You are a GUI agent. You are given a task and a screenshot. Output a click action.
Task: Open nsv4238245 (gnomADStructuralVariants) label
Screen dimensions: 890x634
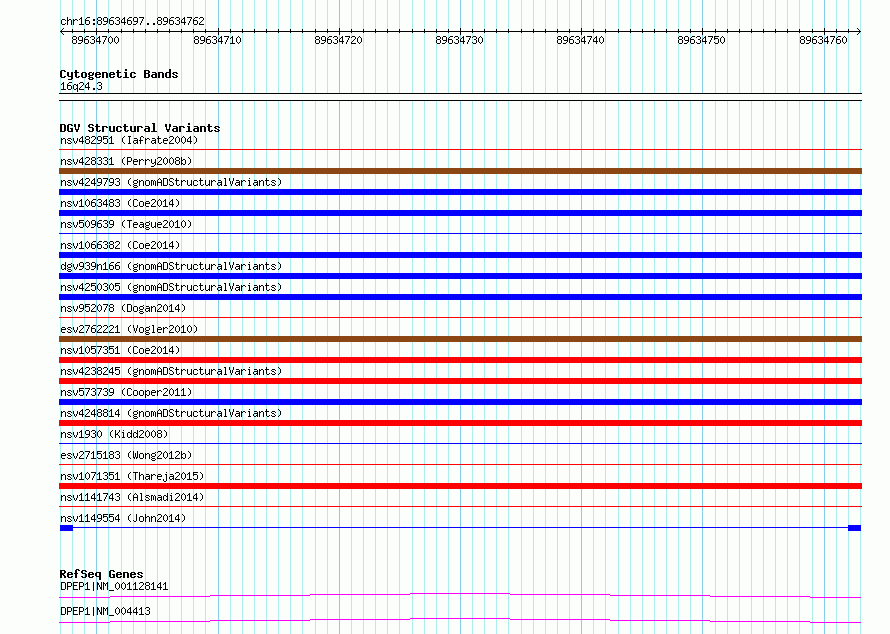(171, 371)
